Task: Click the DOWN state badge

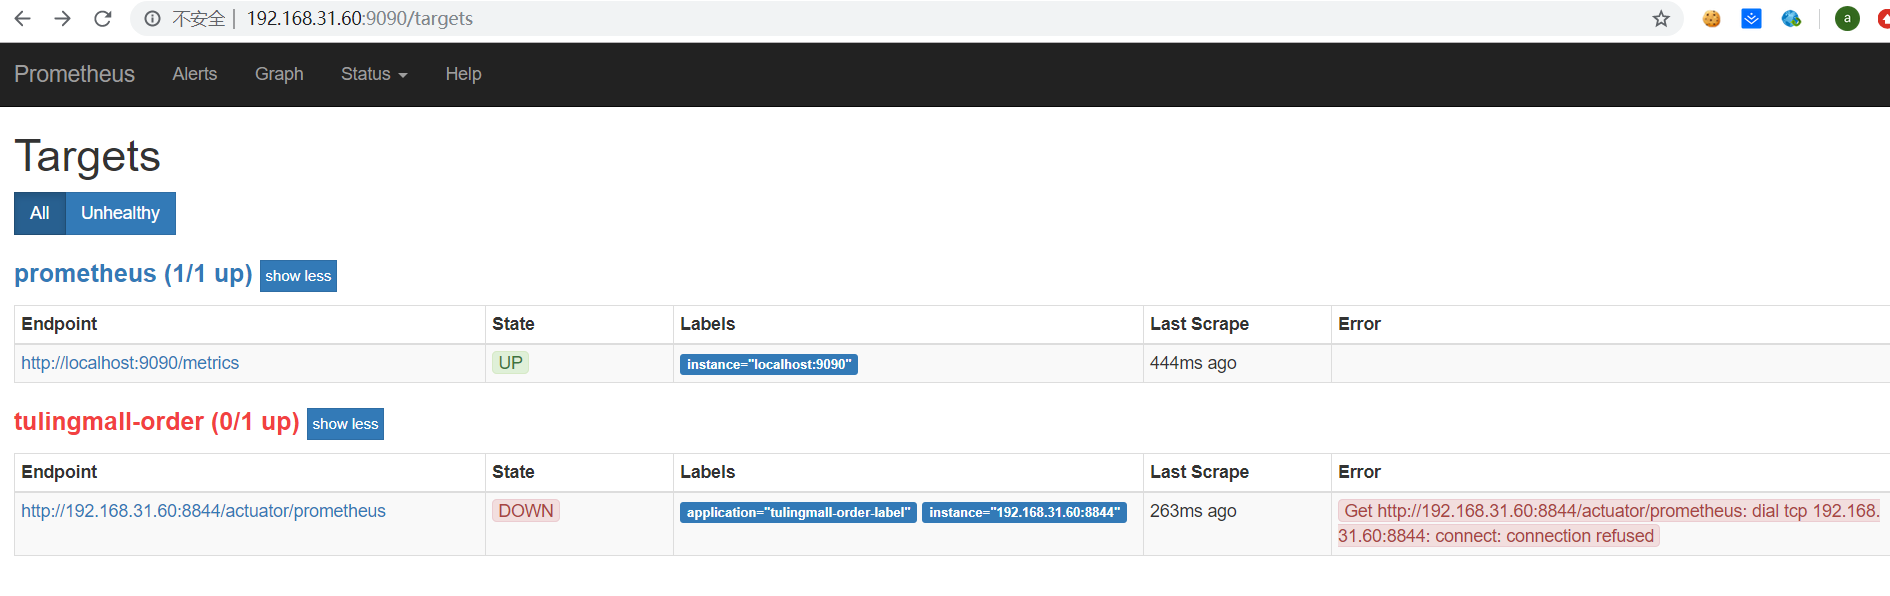Action: [x=526, y=511]
